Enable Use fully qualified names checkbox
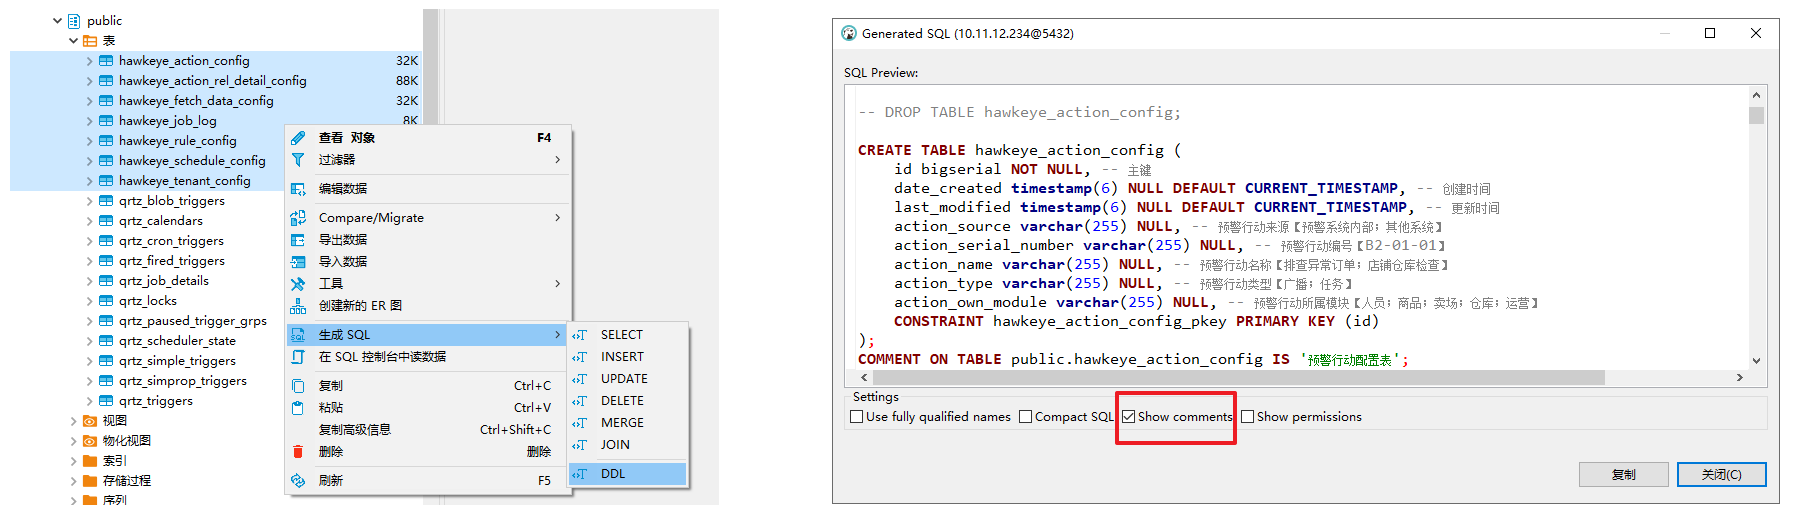Screen dimensions: 1812x518 [x=857, y=417]
